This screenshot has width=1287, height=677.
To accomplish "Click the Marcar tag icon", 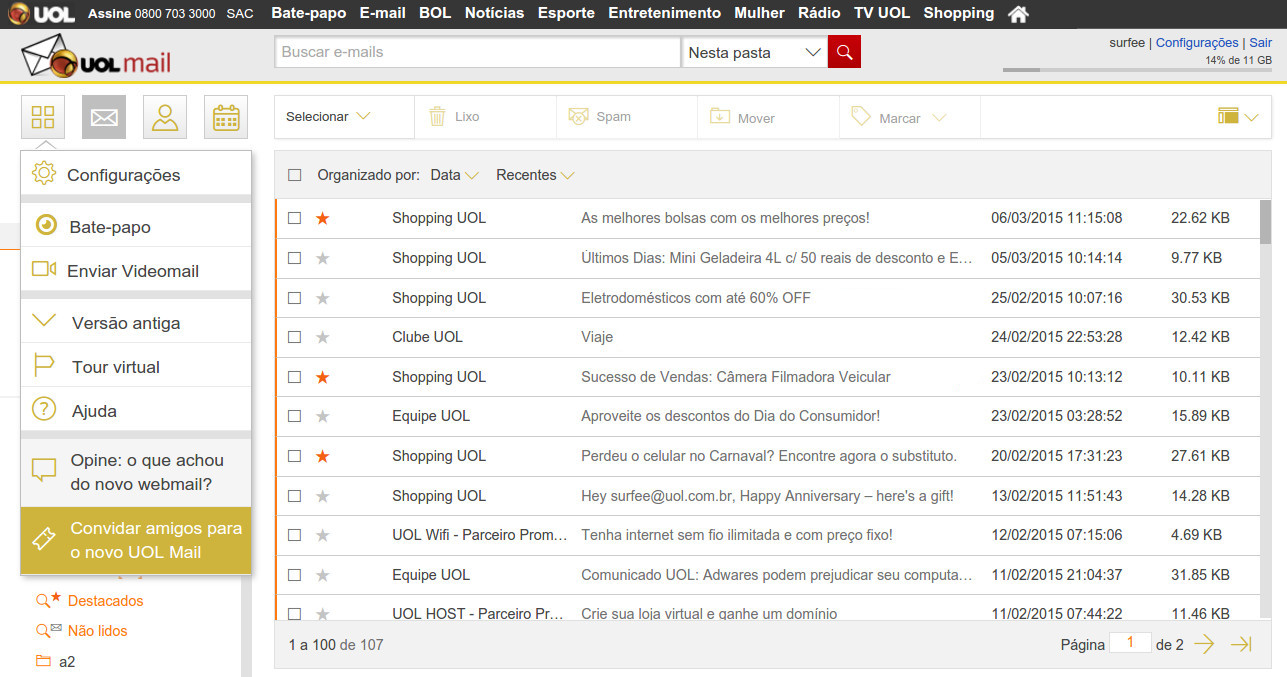I will click(861, 117).
